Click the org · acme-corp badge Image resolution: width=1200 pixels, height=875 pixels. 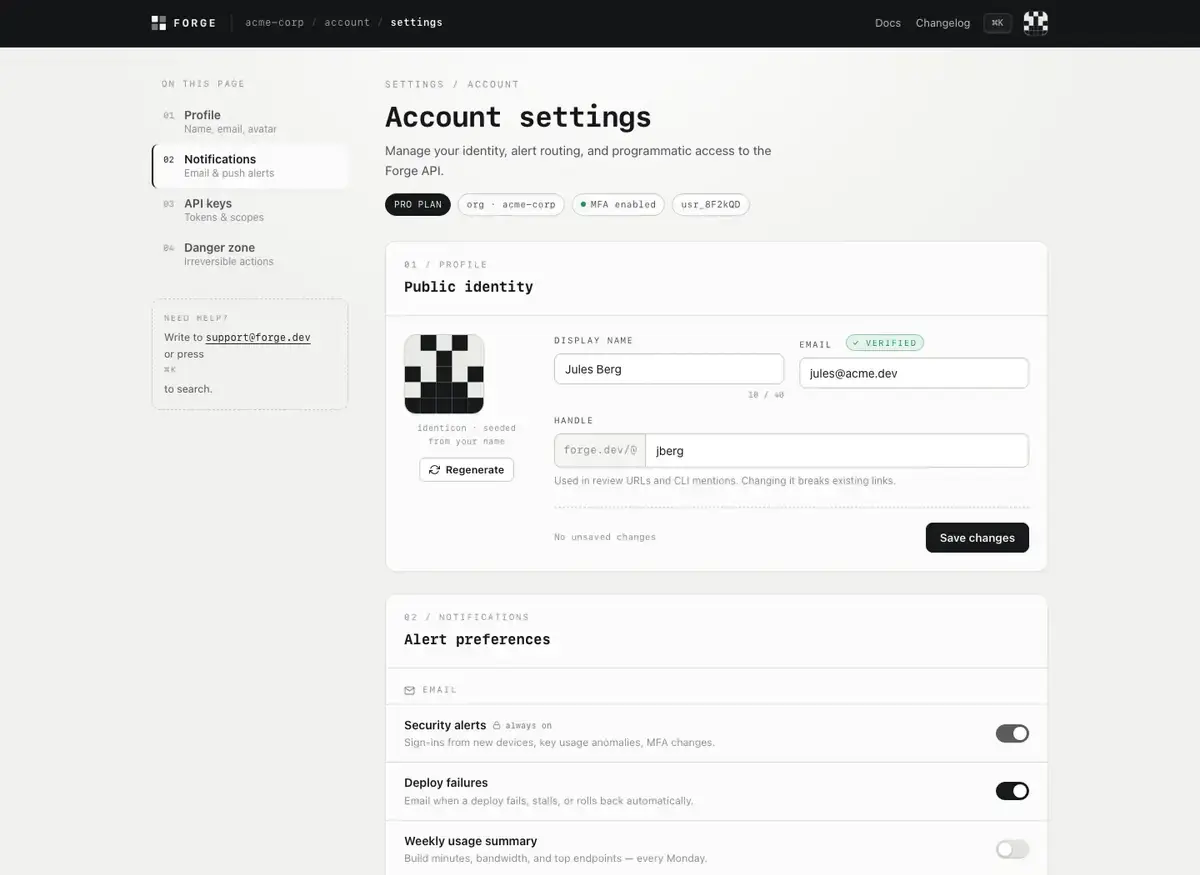point(511,204)
